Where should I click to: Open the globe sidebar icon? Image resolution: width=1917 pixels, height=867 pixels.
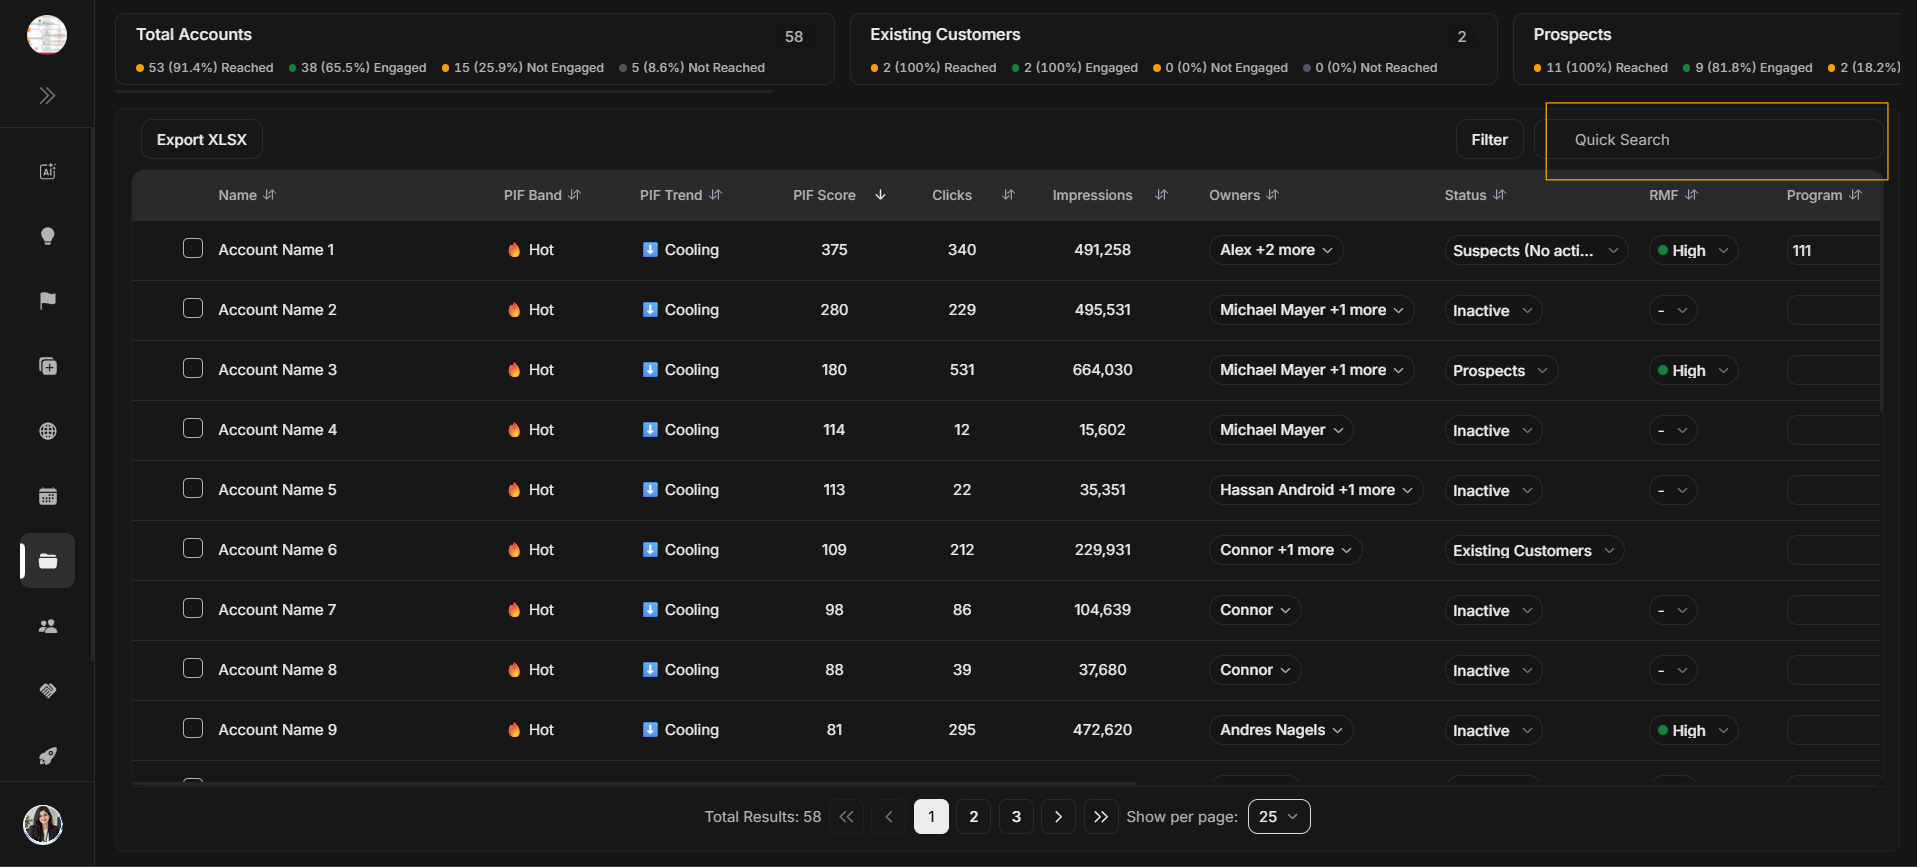[x=47, y=431]
